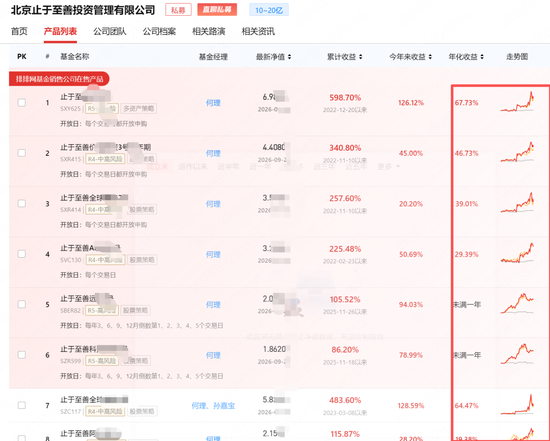Click 股票策略 tag in row 4
The image size is (550, 441).
pyautogui.click(x=142, y=260)
